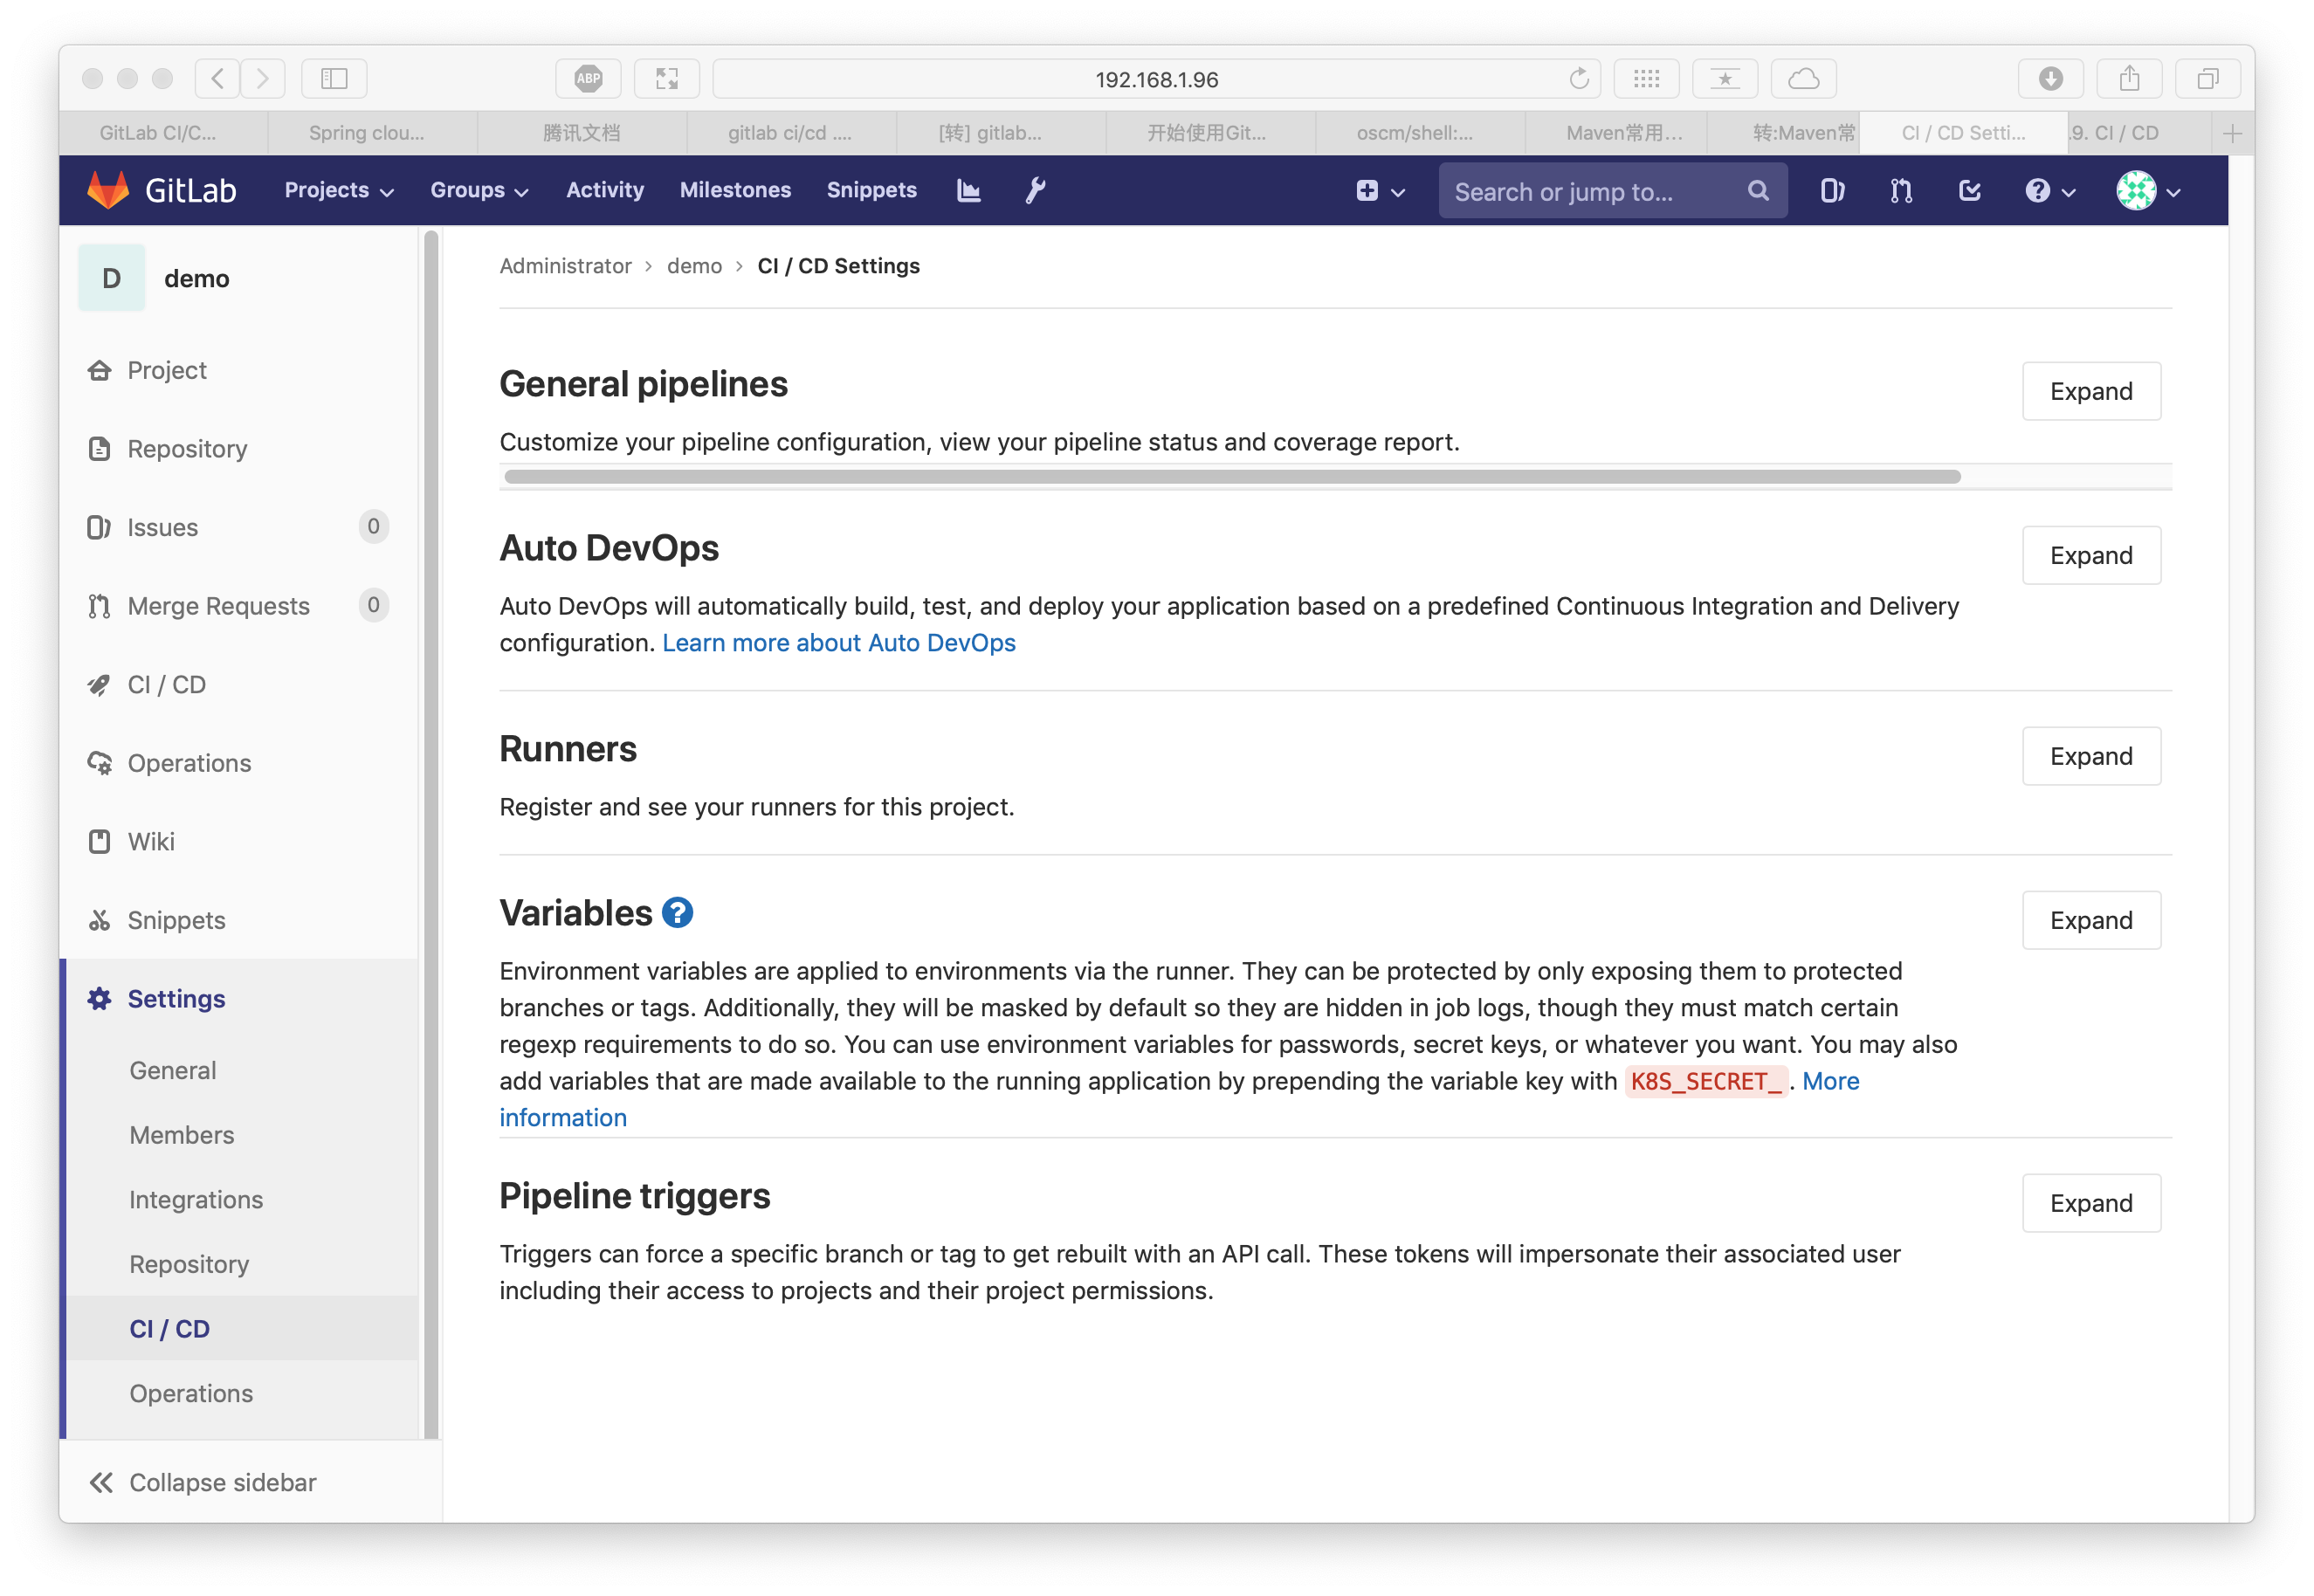Open the Projects dropdown menu
This screenshot has width=2314, height=1596.
338,190
